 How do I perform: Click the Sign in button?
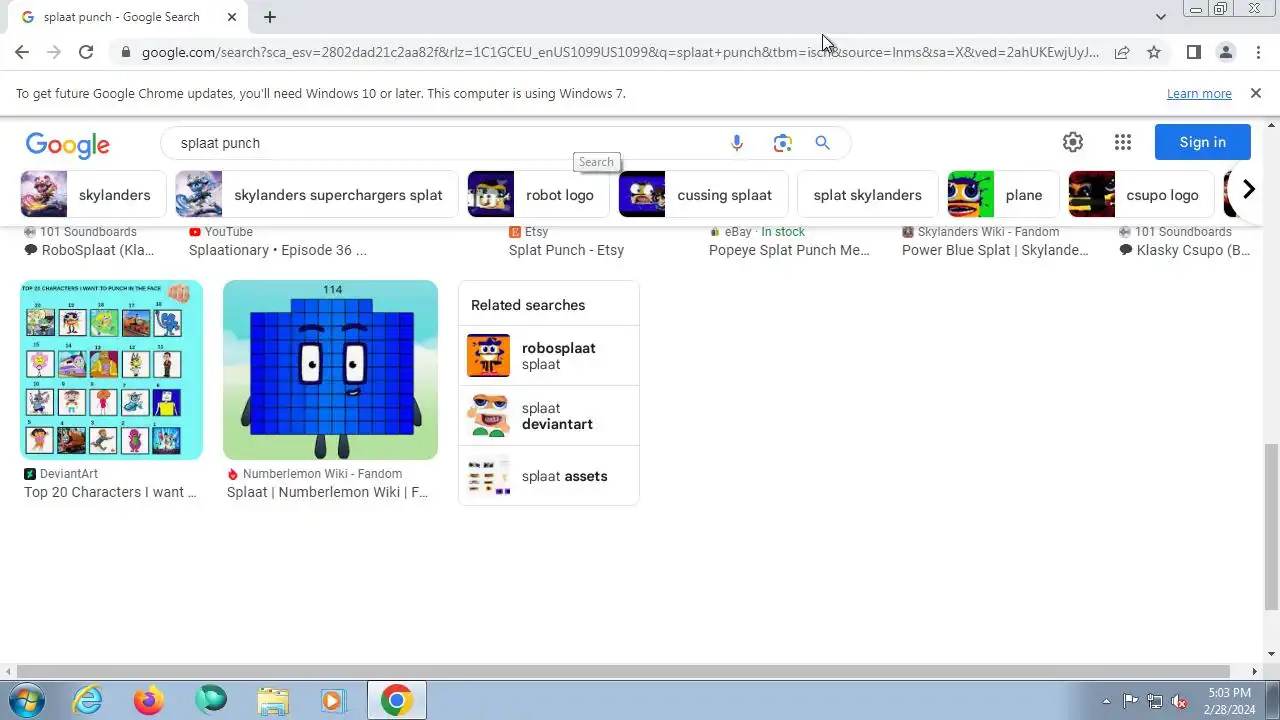tap(1202, 142)
